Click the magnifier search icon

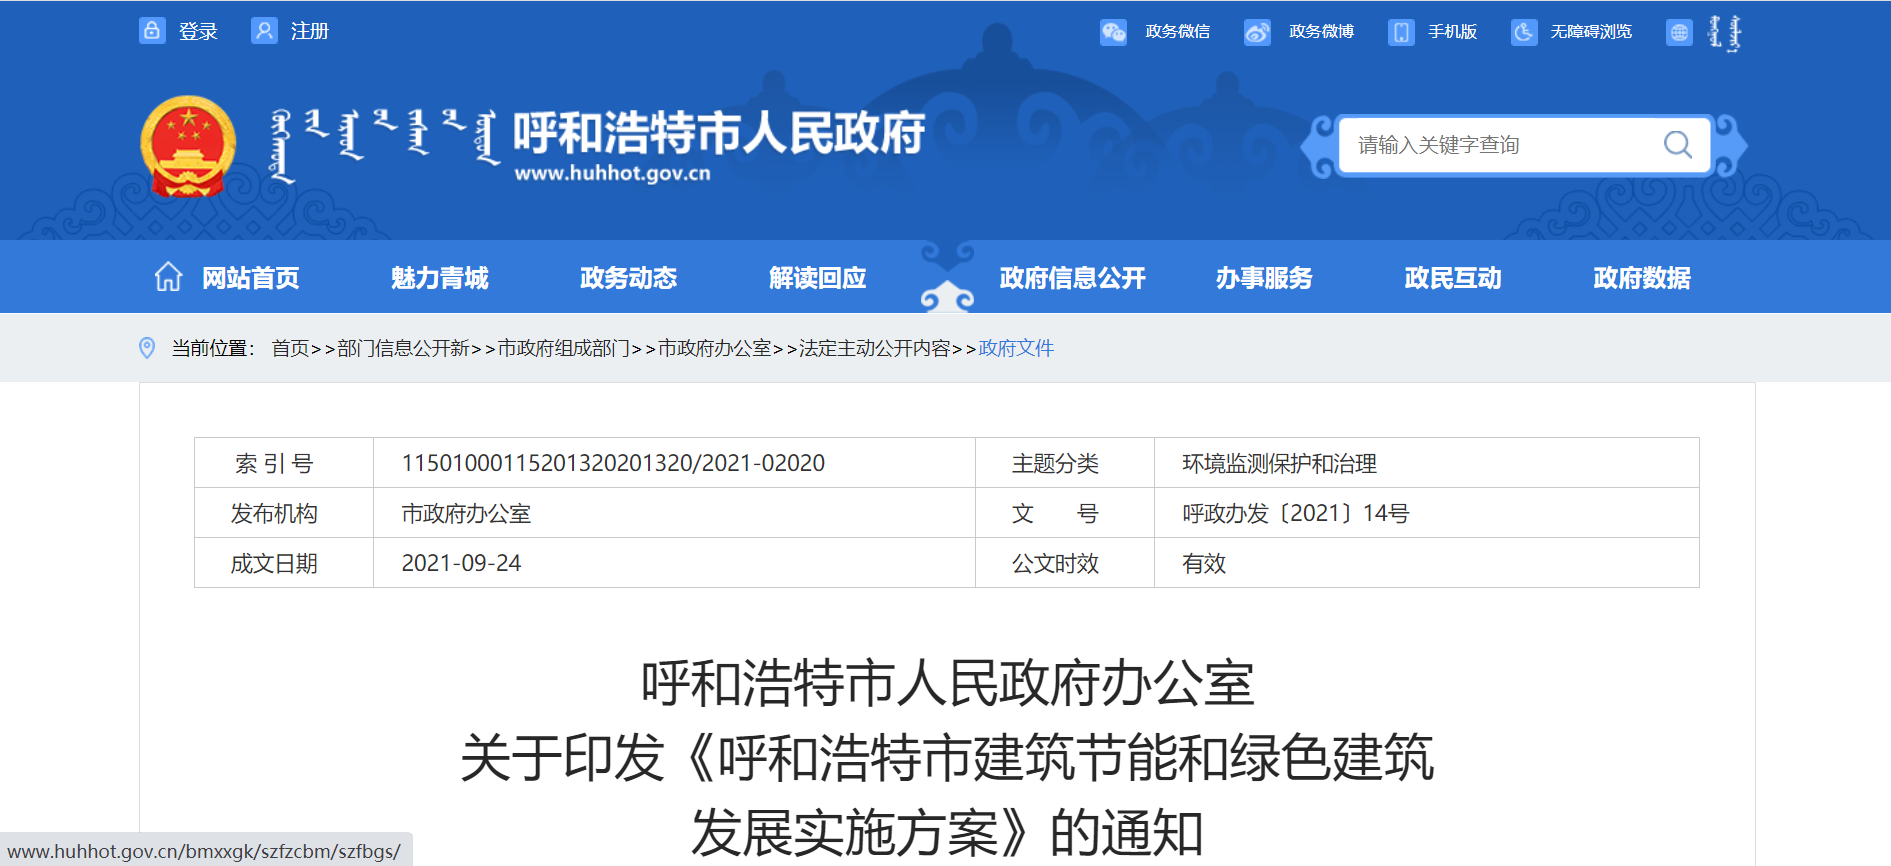[x=1677, y=145]
